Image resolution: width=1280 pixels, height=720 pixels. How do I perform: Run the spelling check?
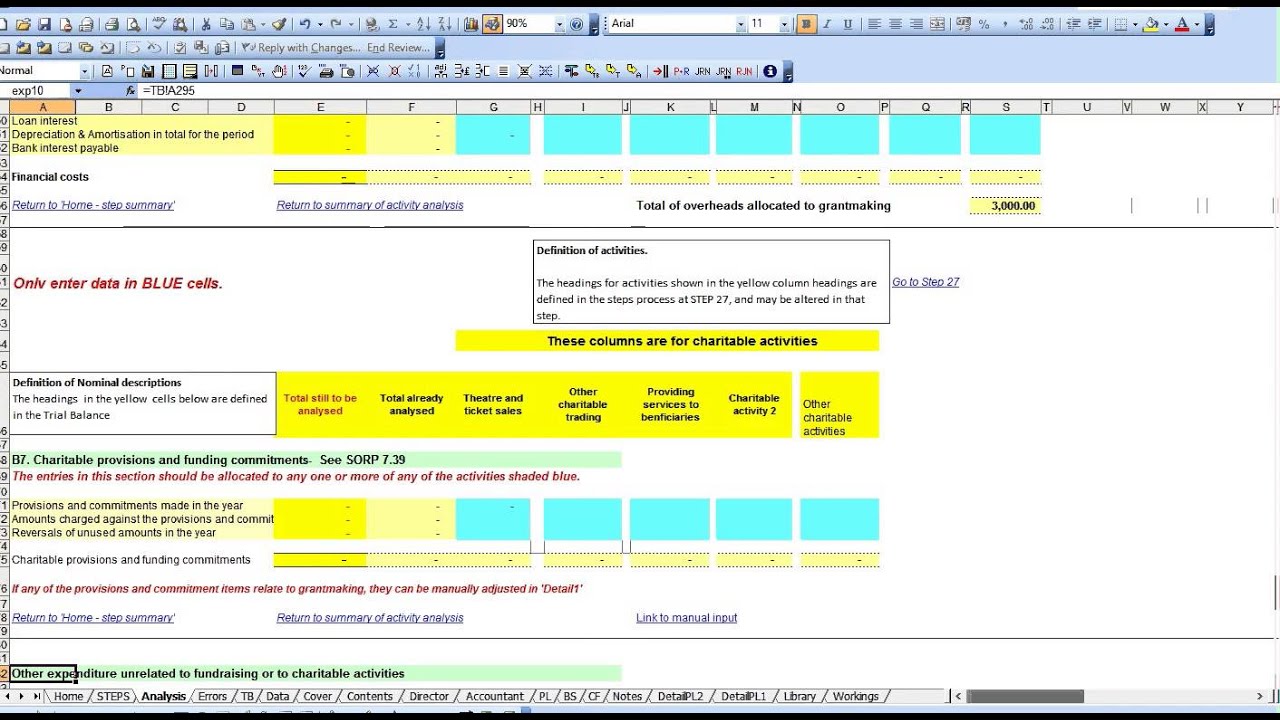coord(158,24)
